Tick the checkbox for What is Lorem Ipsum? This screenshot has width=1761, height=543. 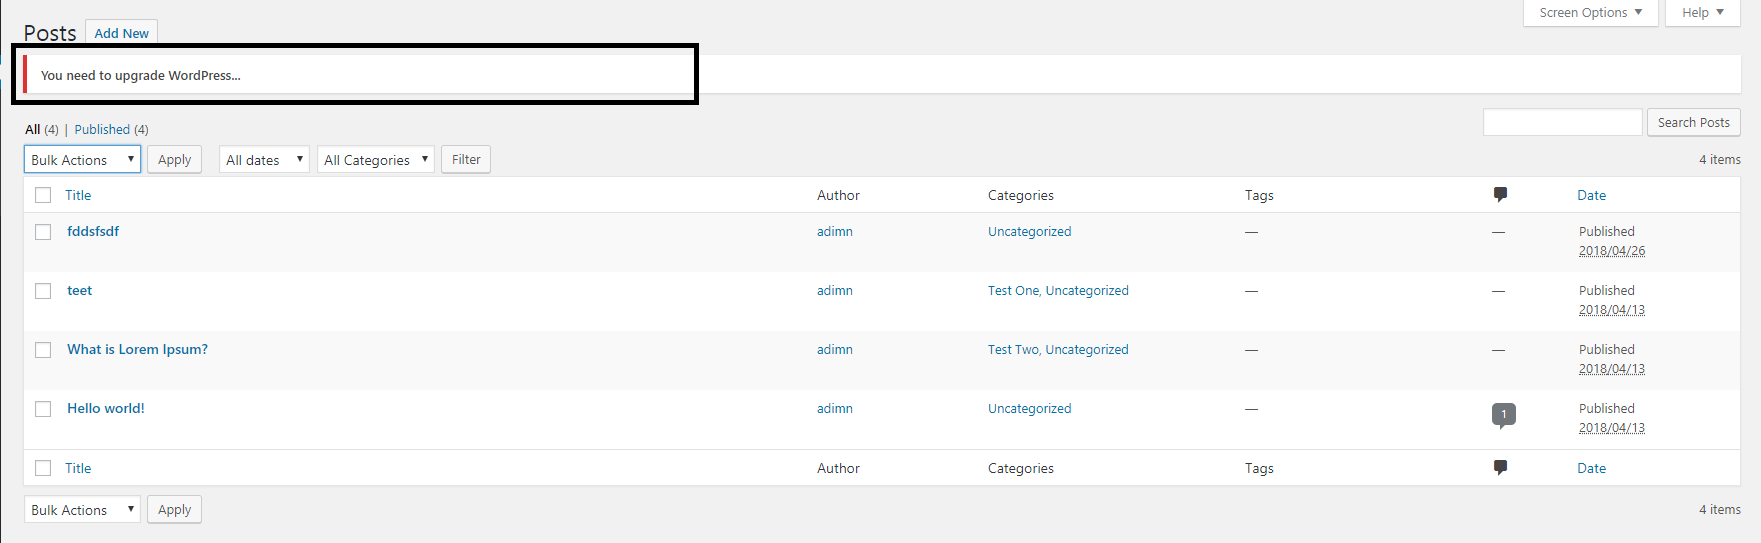[43, 350]
